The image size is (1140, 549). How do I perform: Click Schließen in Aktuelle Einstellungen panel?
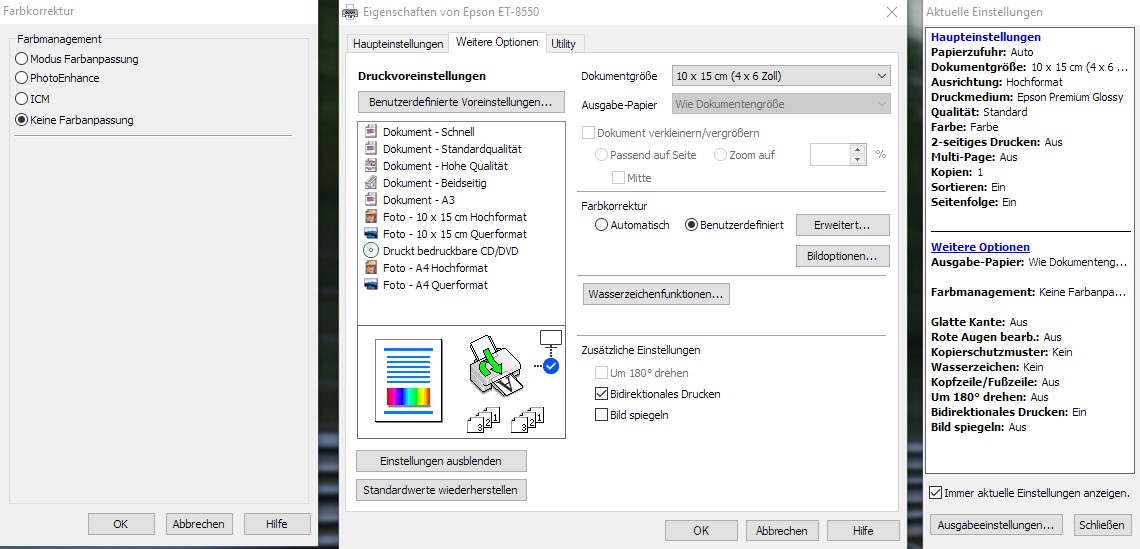click(1101, 524)
